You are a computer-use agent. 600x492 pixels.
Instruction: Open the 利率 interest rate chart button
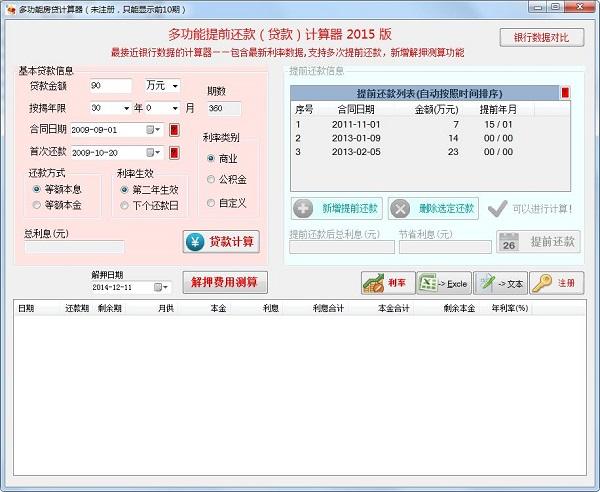point(385,284)
